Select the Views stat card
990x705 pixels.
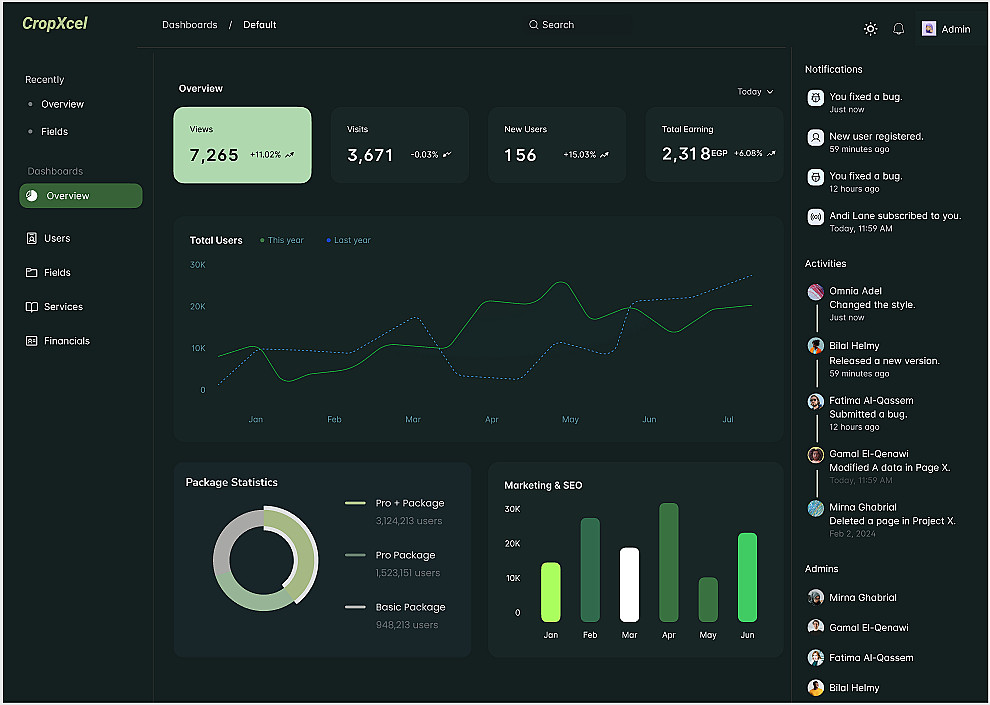point(242,145)
